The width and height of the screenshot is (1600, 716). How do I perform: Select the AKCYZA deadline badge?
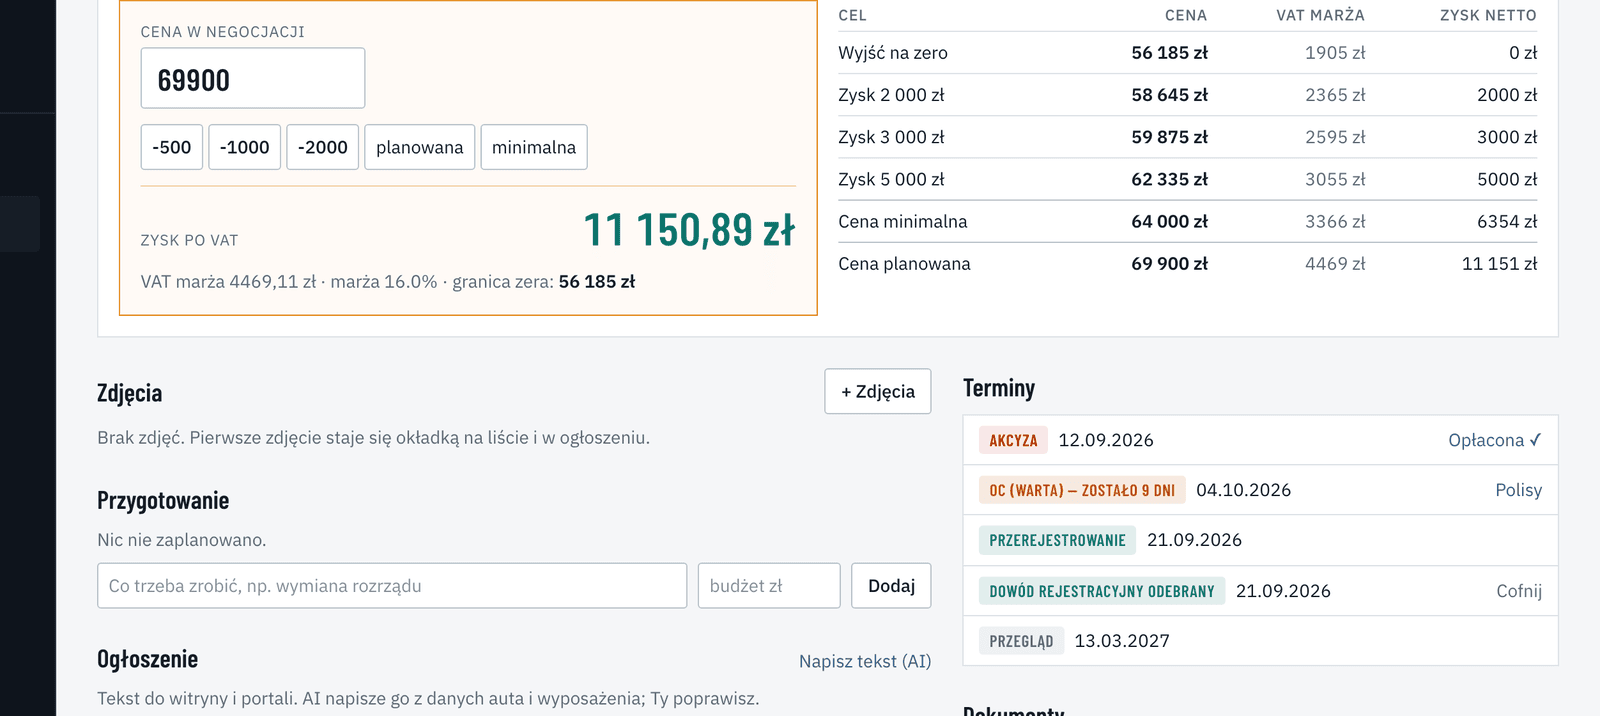1013,440
